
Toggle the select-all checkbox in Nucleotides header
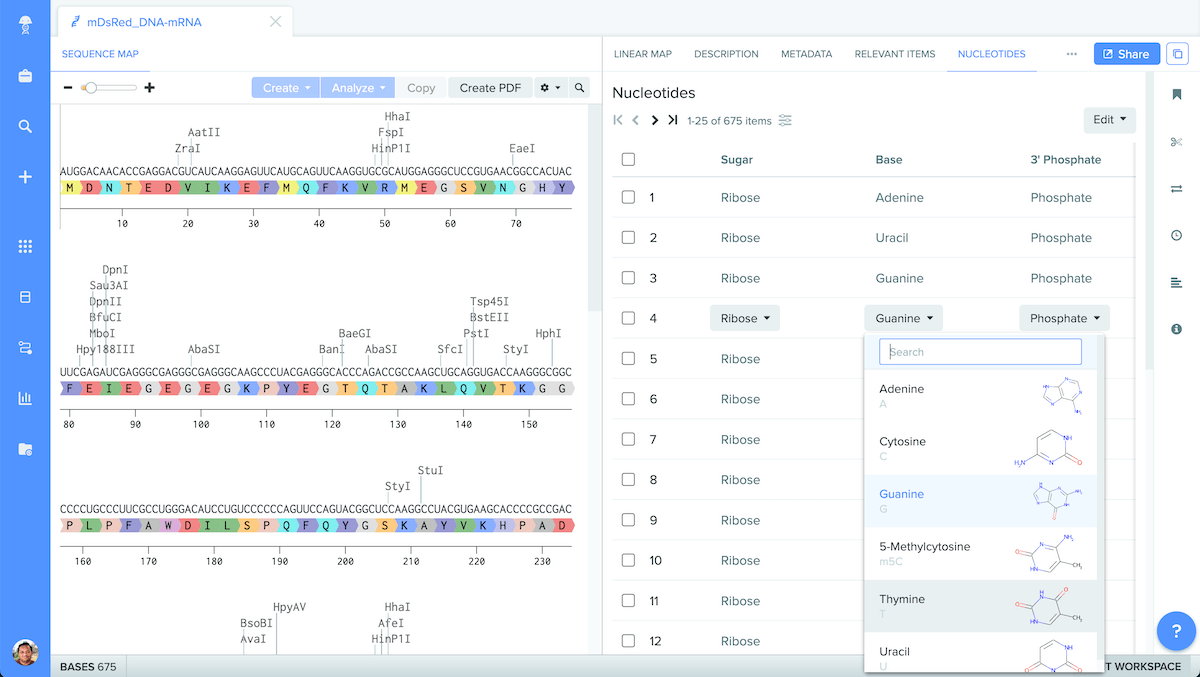(628, 159)
